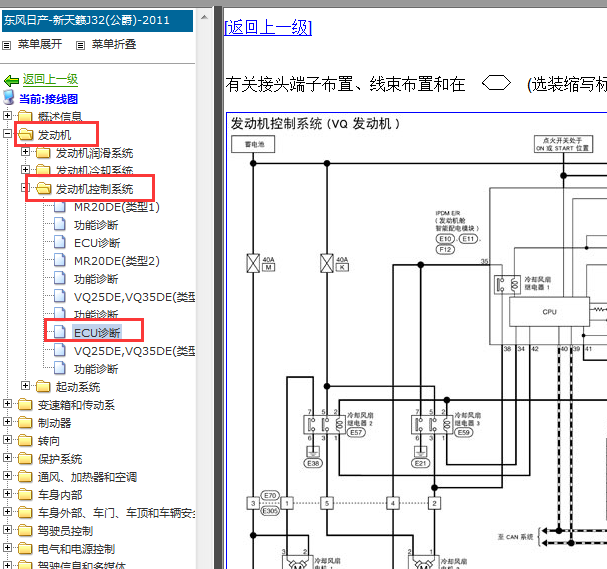Expand the 发动机润滑系统 folder
The width and height of the screenshot is (607, 569).
click(x=26, y=151)
